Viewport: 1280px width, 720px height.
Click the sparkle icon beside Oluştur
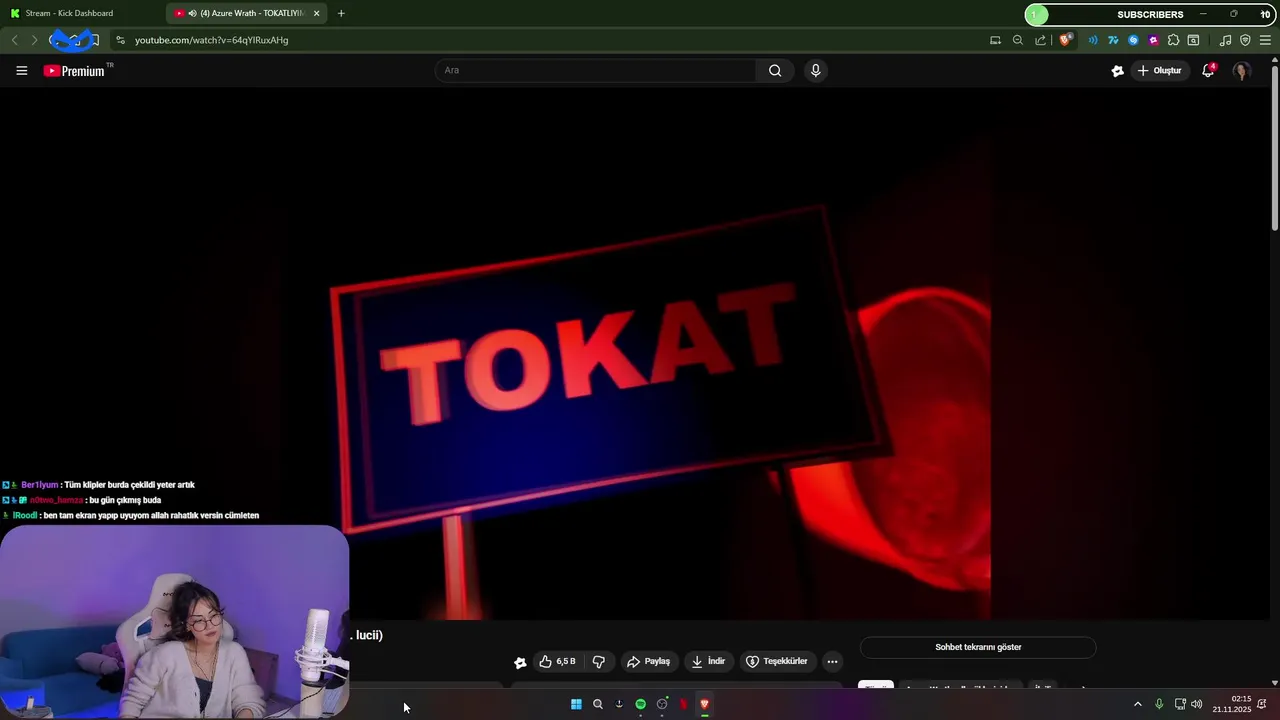point(1118,70)
